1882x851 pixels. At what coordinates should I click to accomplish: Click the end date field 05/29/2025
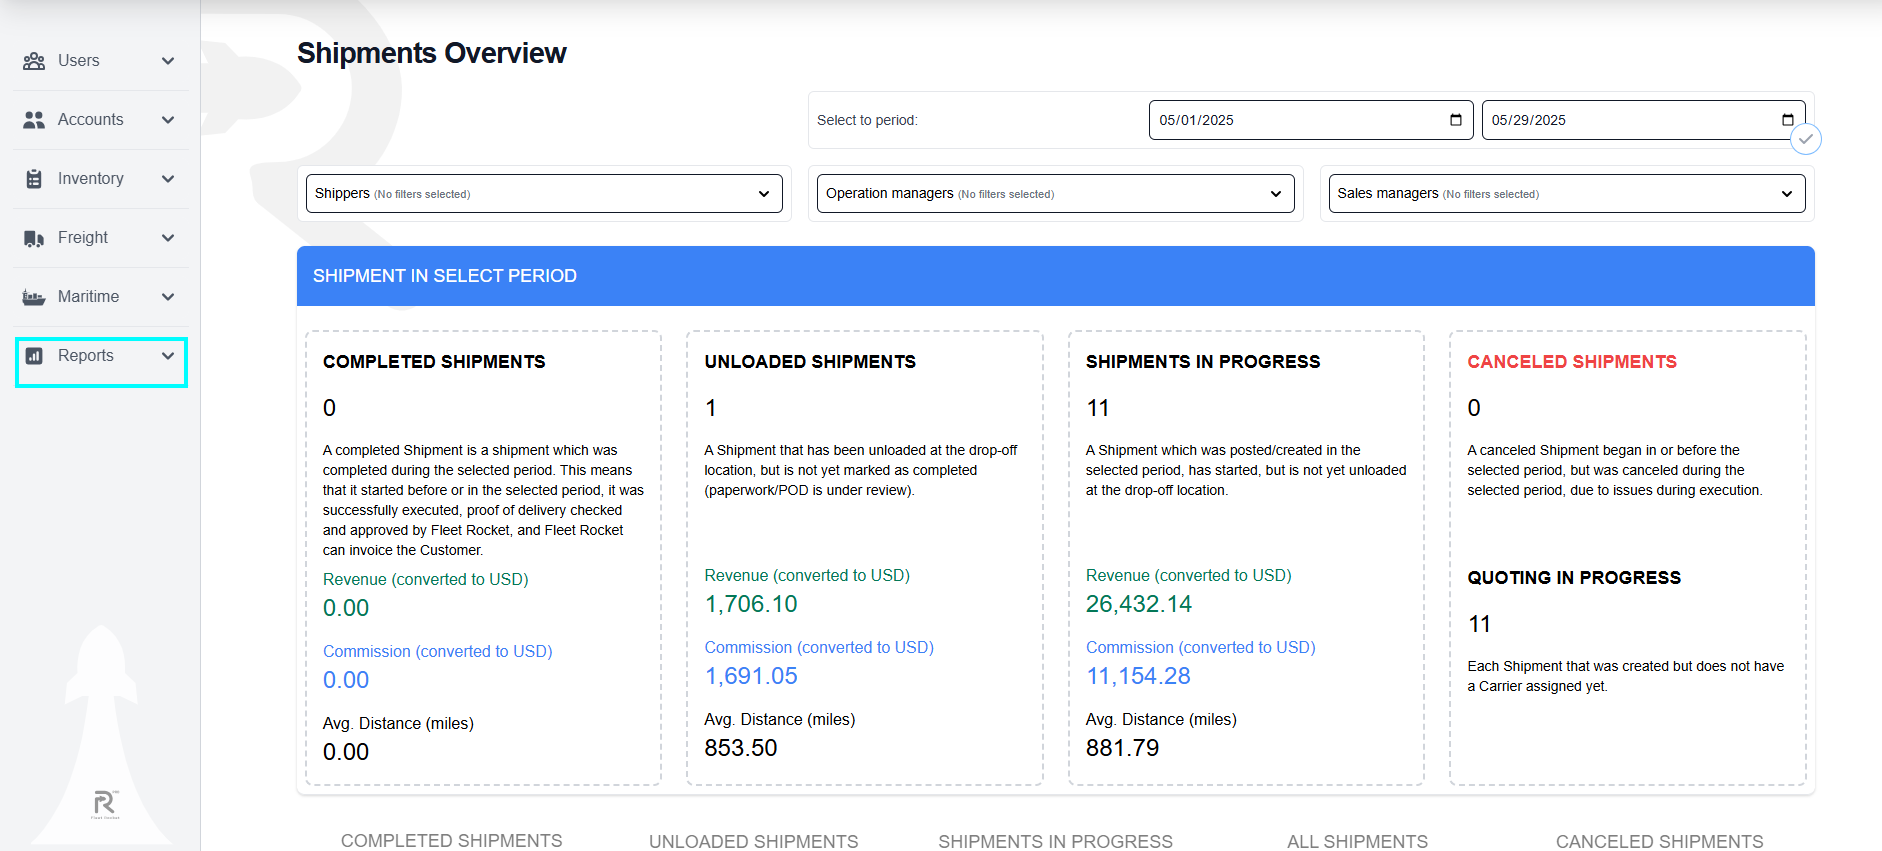pyautogui.click(x=1643, y=120)
